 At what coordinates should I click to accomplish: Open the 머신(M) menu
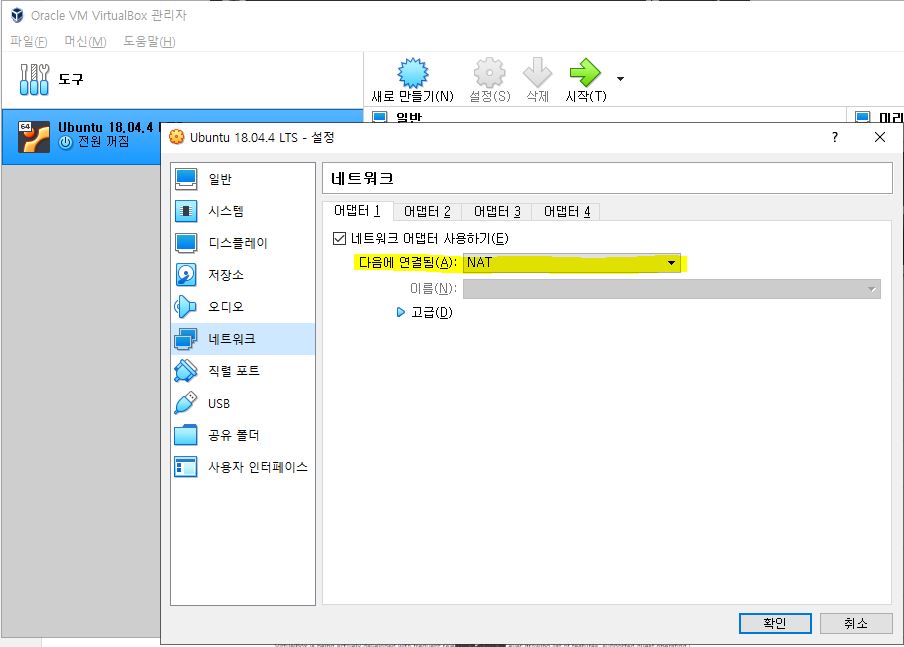click(x=85, y=42)
